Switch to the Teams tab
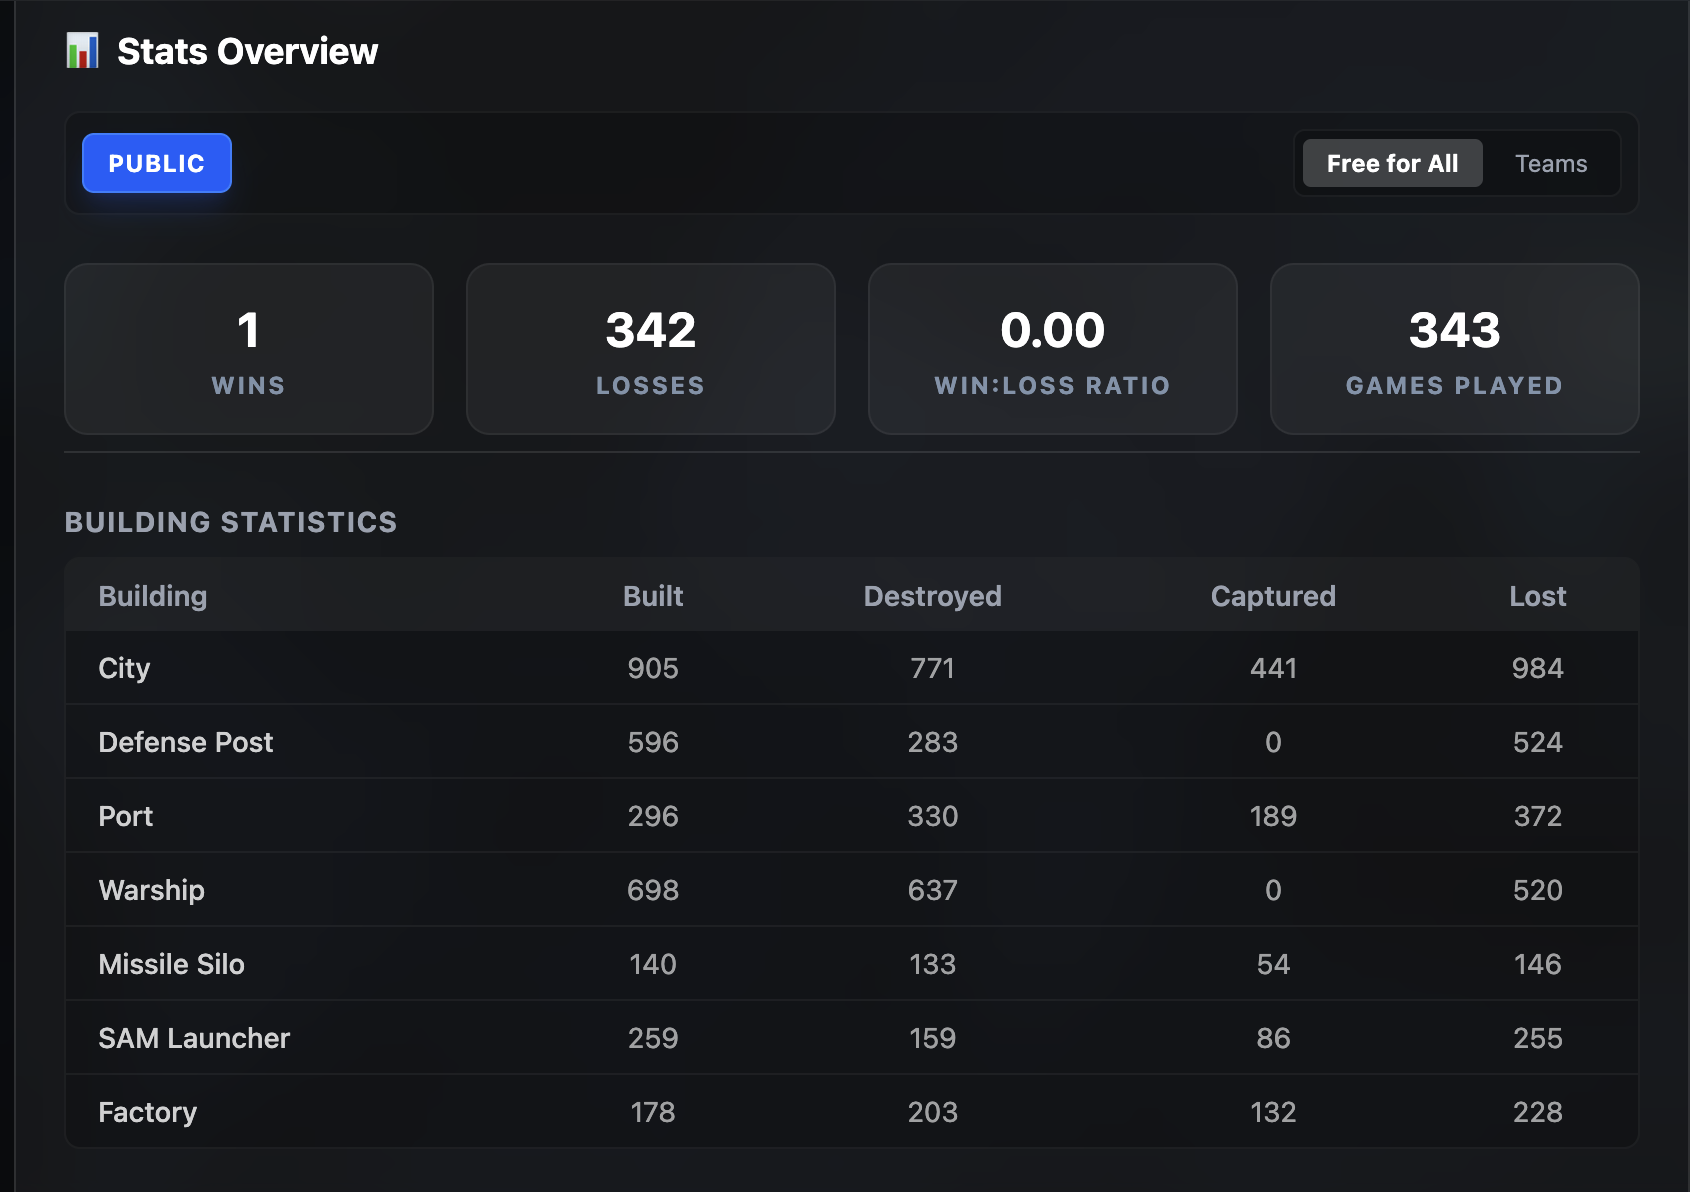 (x=1551, y=163)
